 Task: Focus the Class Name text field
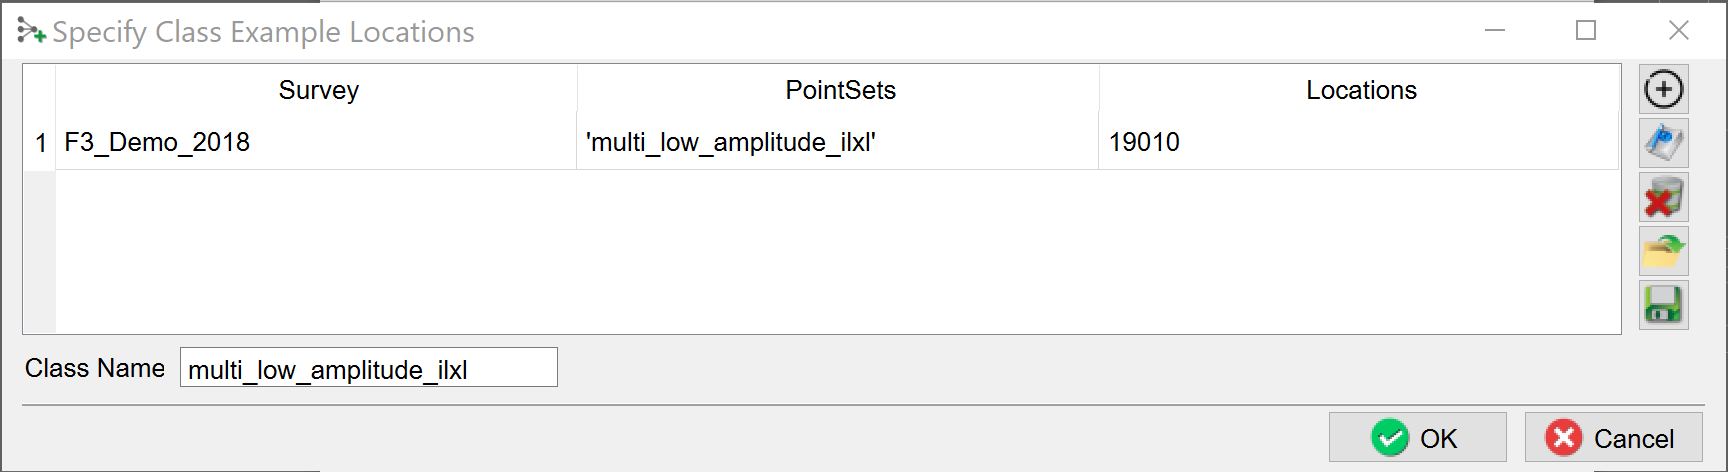coord(368,368)
